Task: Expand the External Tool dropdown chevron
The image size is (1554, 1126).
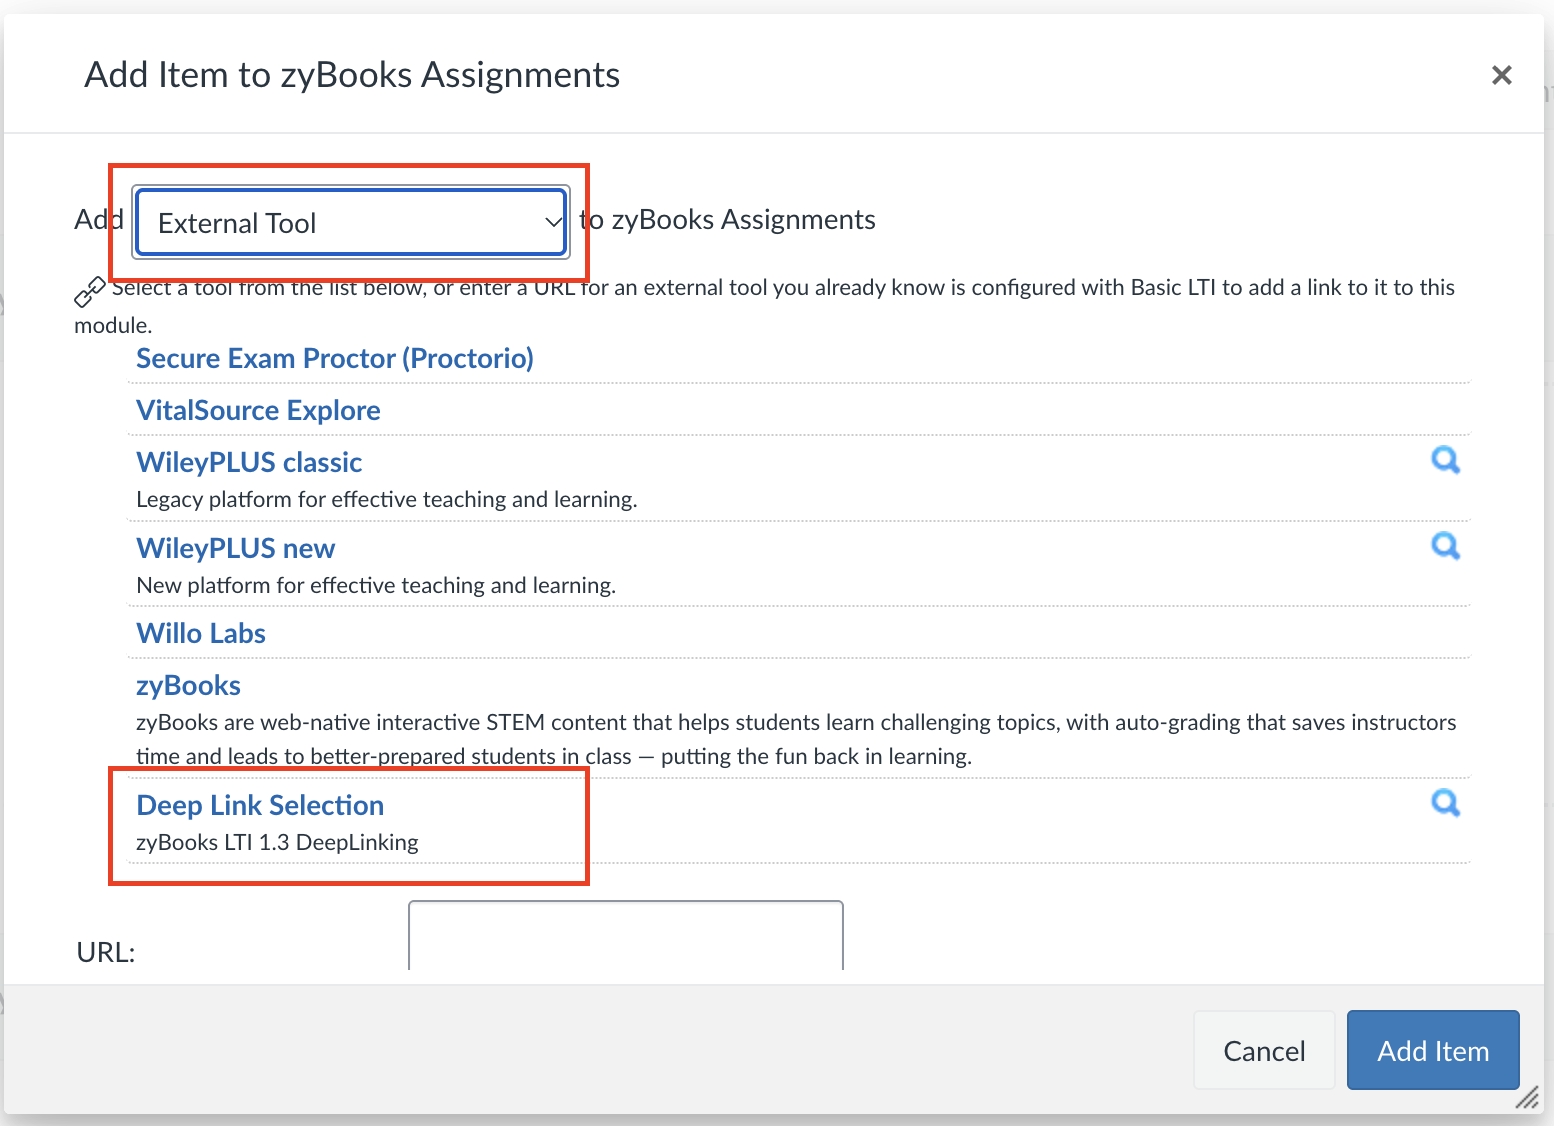Action: [x=553, y=222]
